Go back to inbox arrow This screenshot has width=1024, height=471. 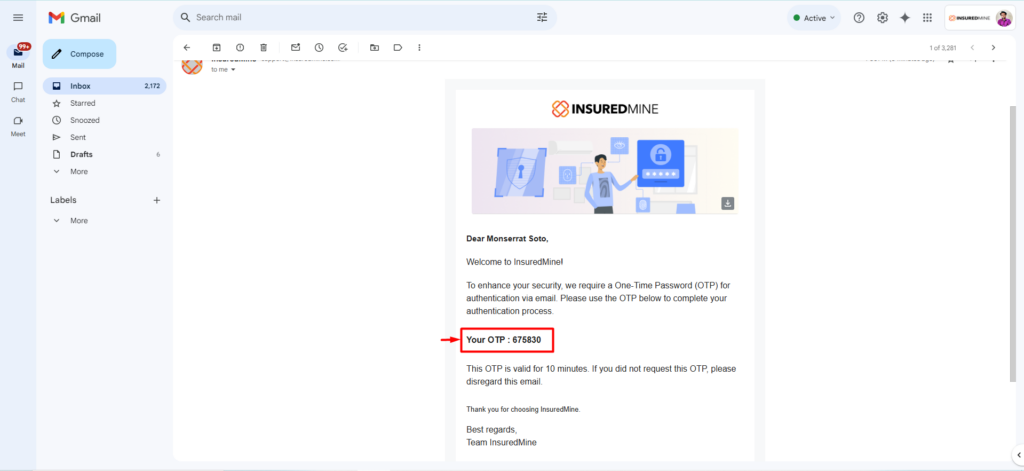pyautogui.click(x=187, y=48)
